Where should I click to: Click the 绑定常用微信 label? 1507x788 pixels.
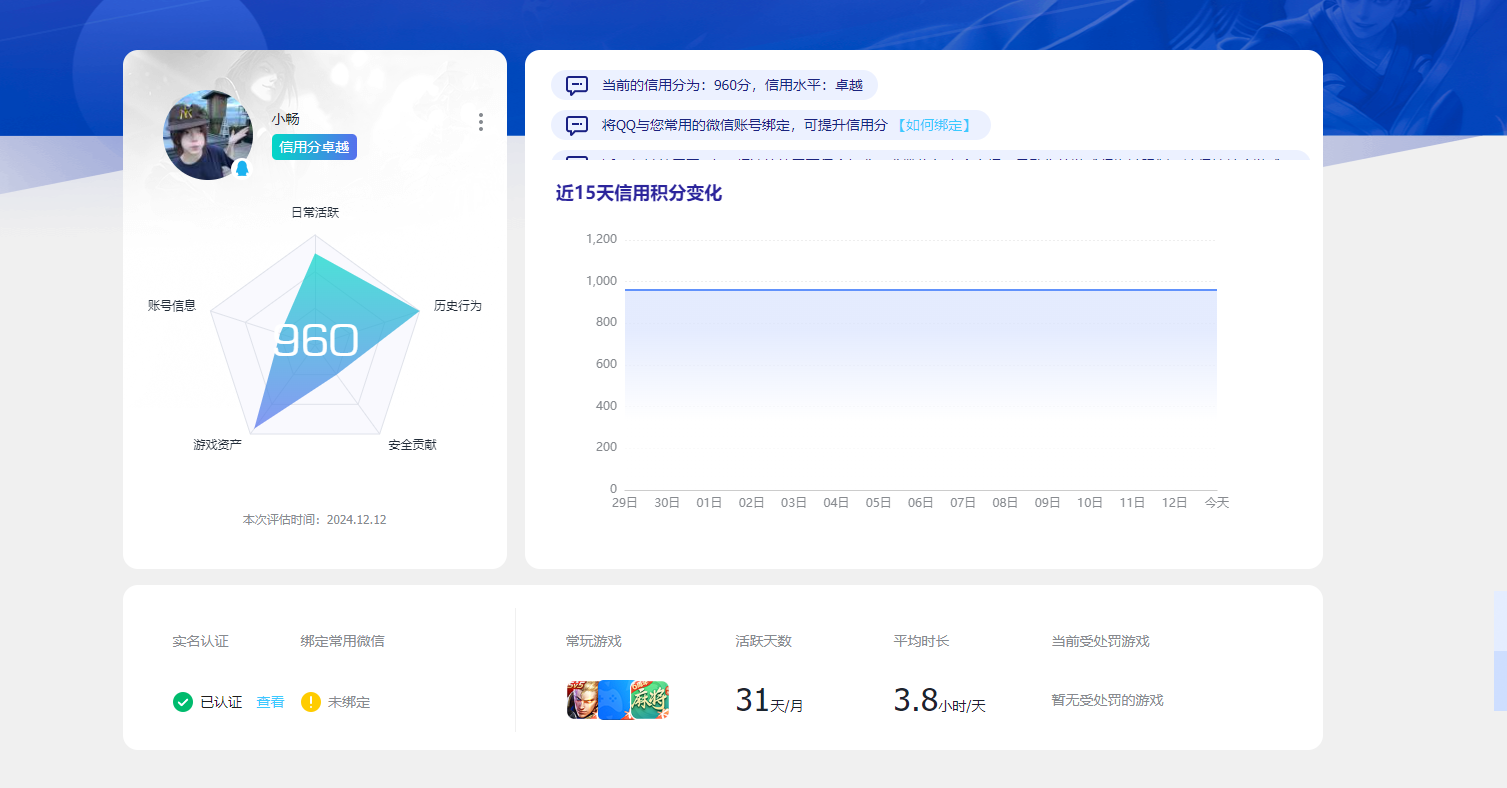coord(342,641)
